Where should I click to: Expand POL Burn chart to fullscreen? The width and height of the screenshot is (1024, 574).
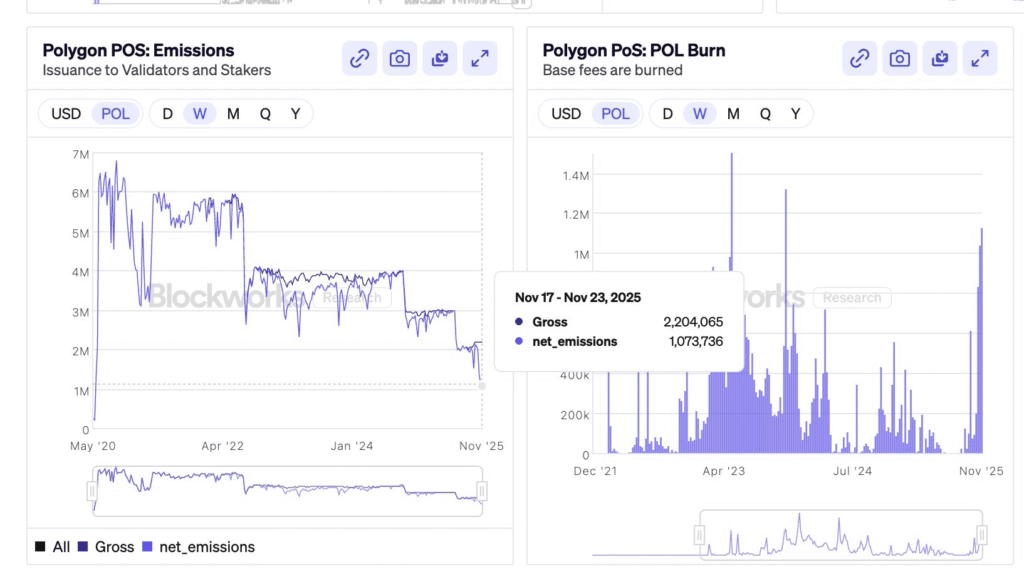pos(980,59)
